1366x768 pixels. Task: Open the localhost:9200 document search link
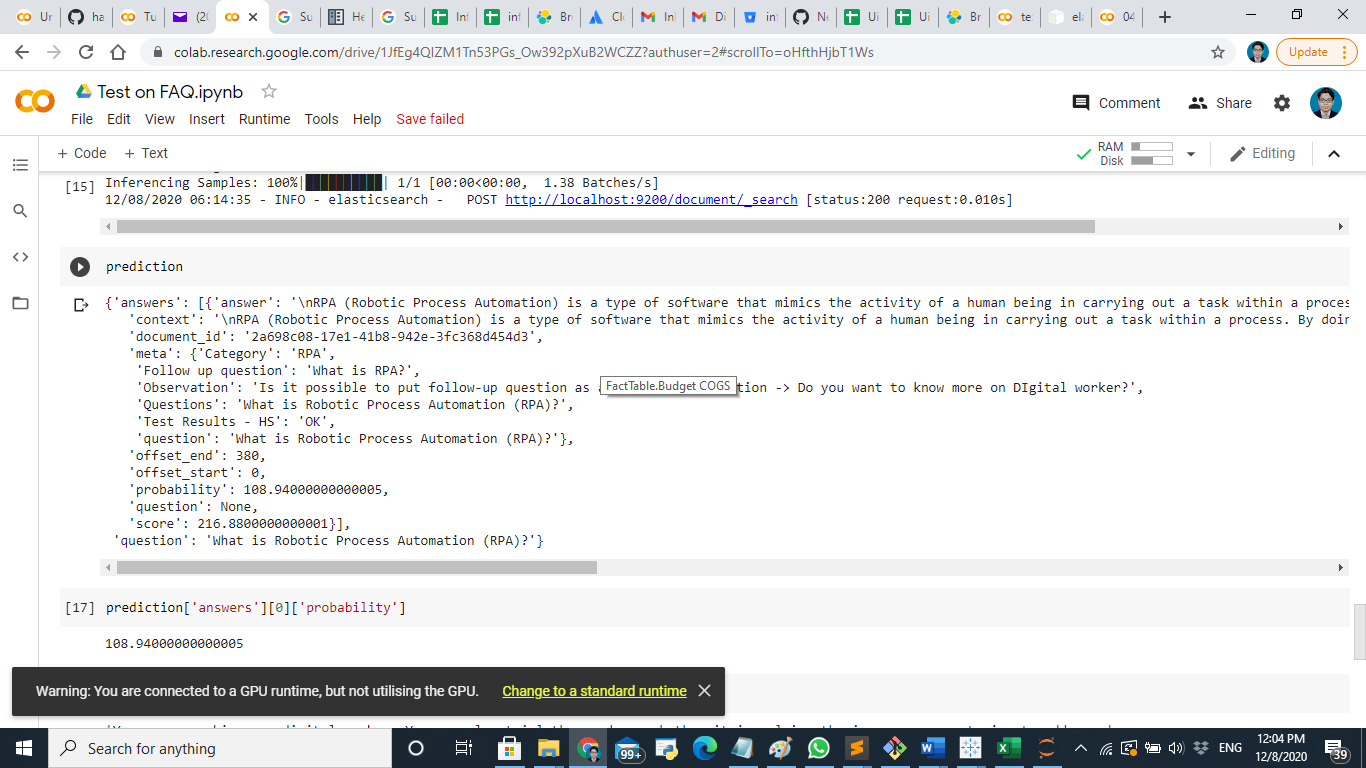(651, 200)
